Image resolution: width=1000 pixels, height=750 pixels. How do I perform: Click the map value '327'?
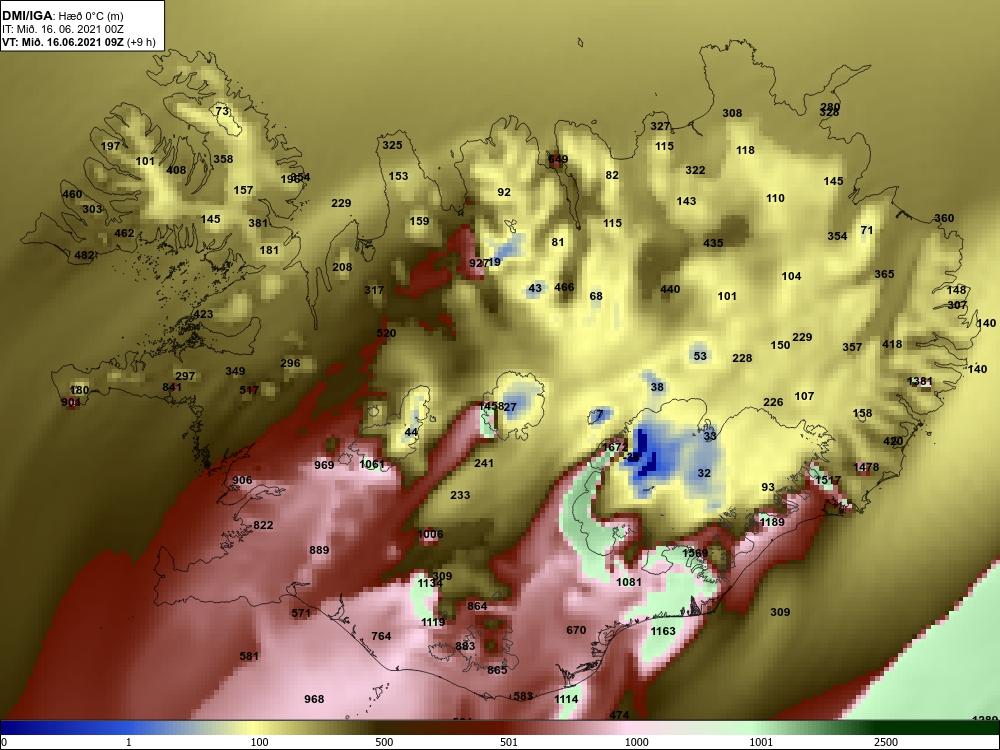(x=660, y=126)
